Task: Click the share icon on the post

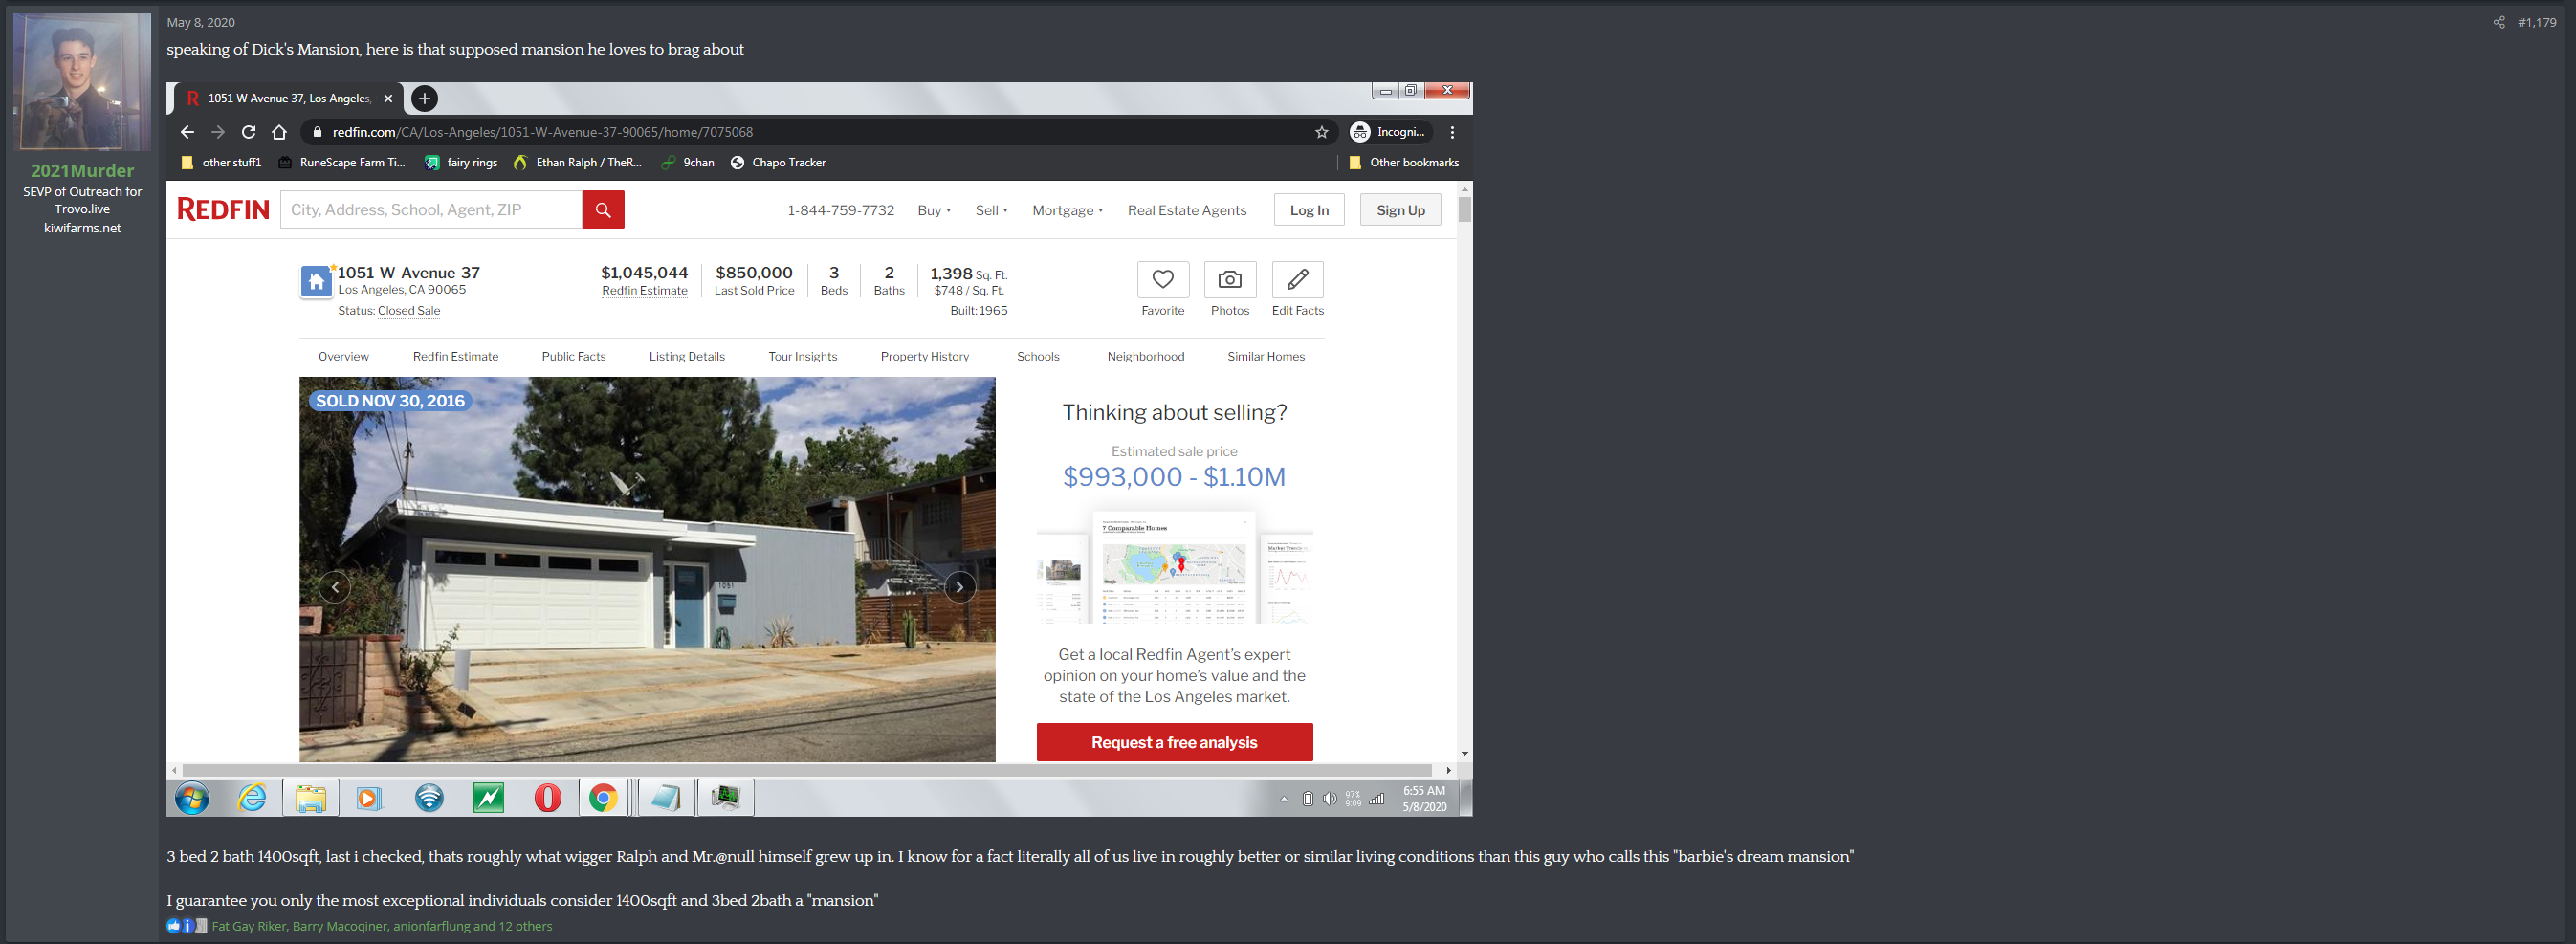Action: pos(2498,22)
